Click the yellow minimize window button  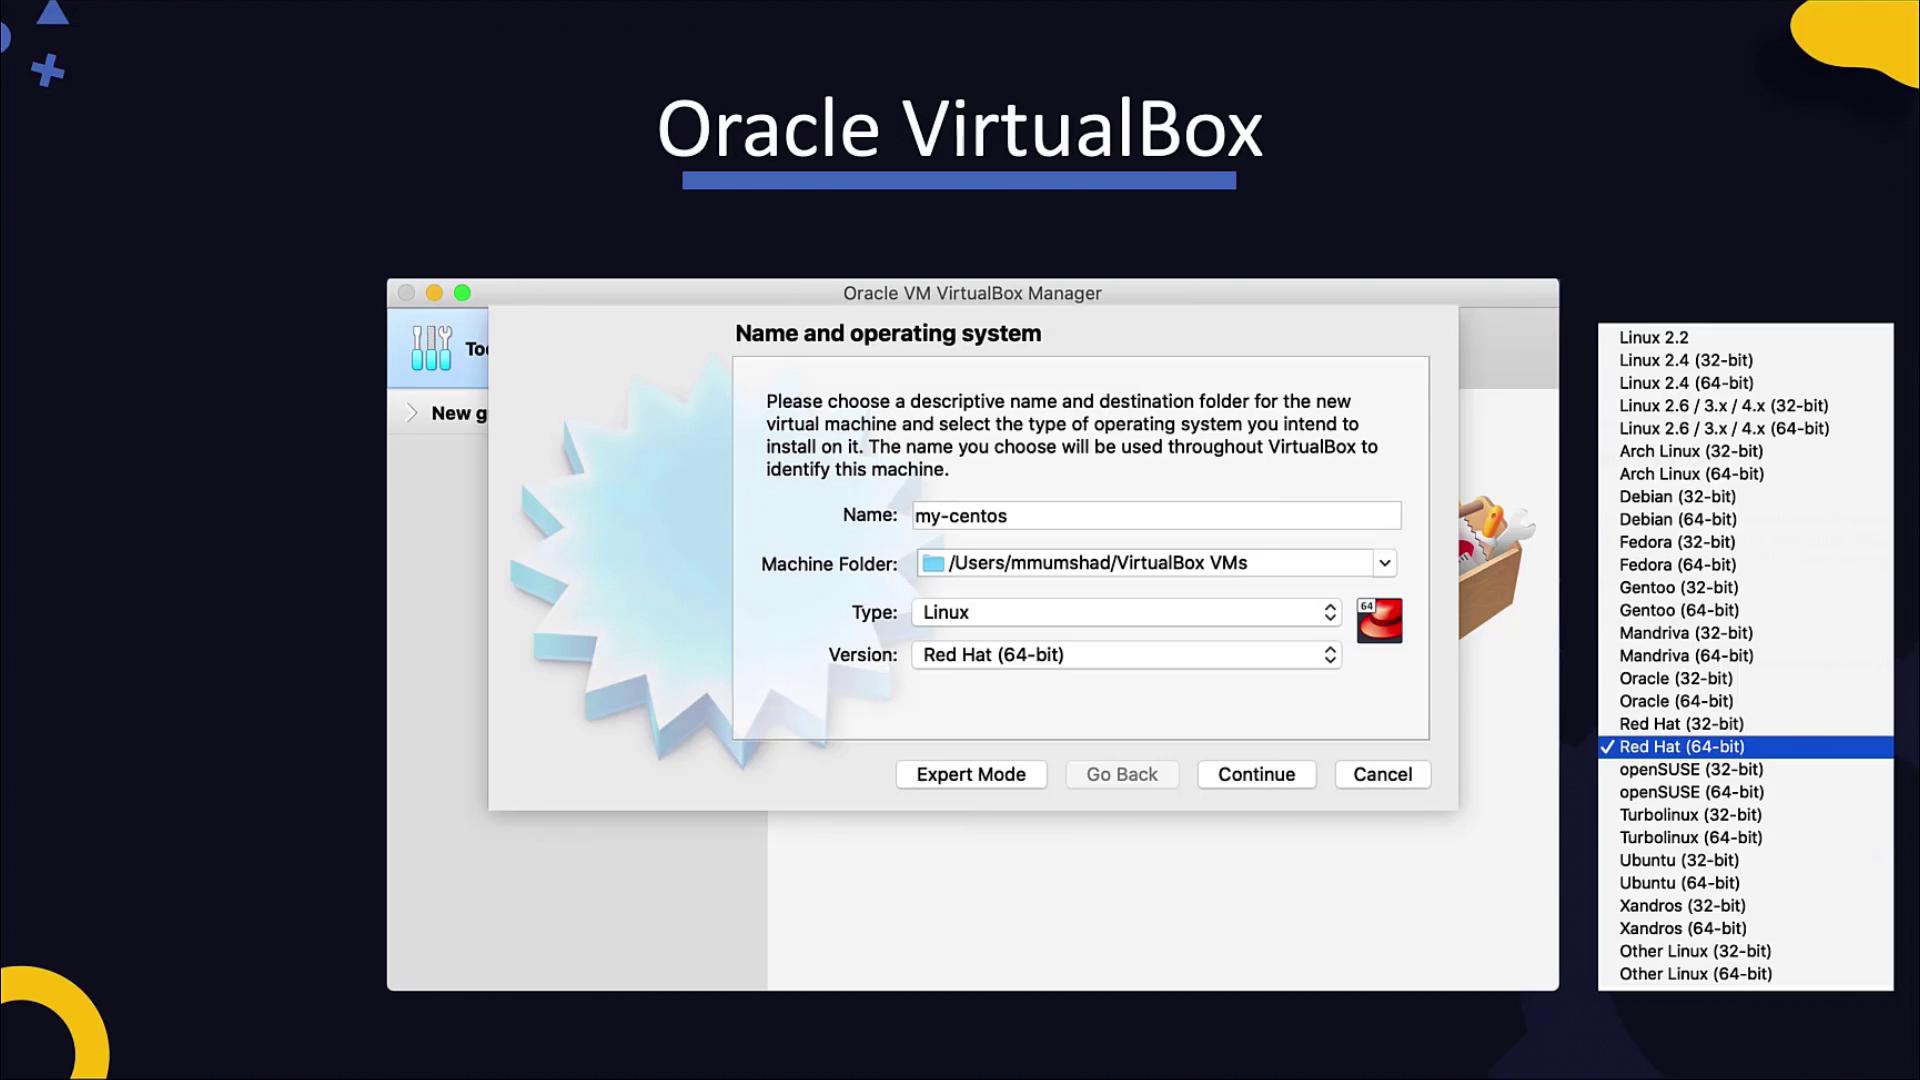434,293
